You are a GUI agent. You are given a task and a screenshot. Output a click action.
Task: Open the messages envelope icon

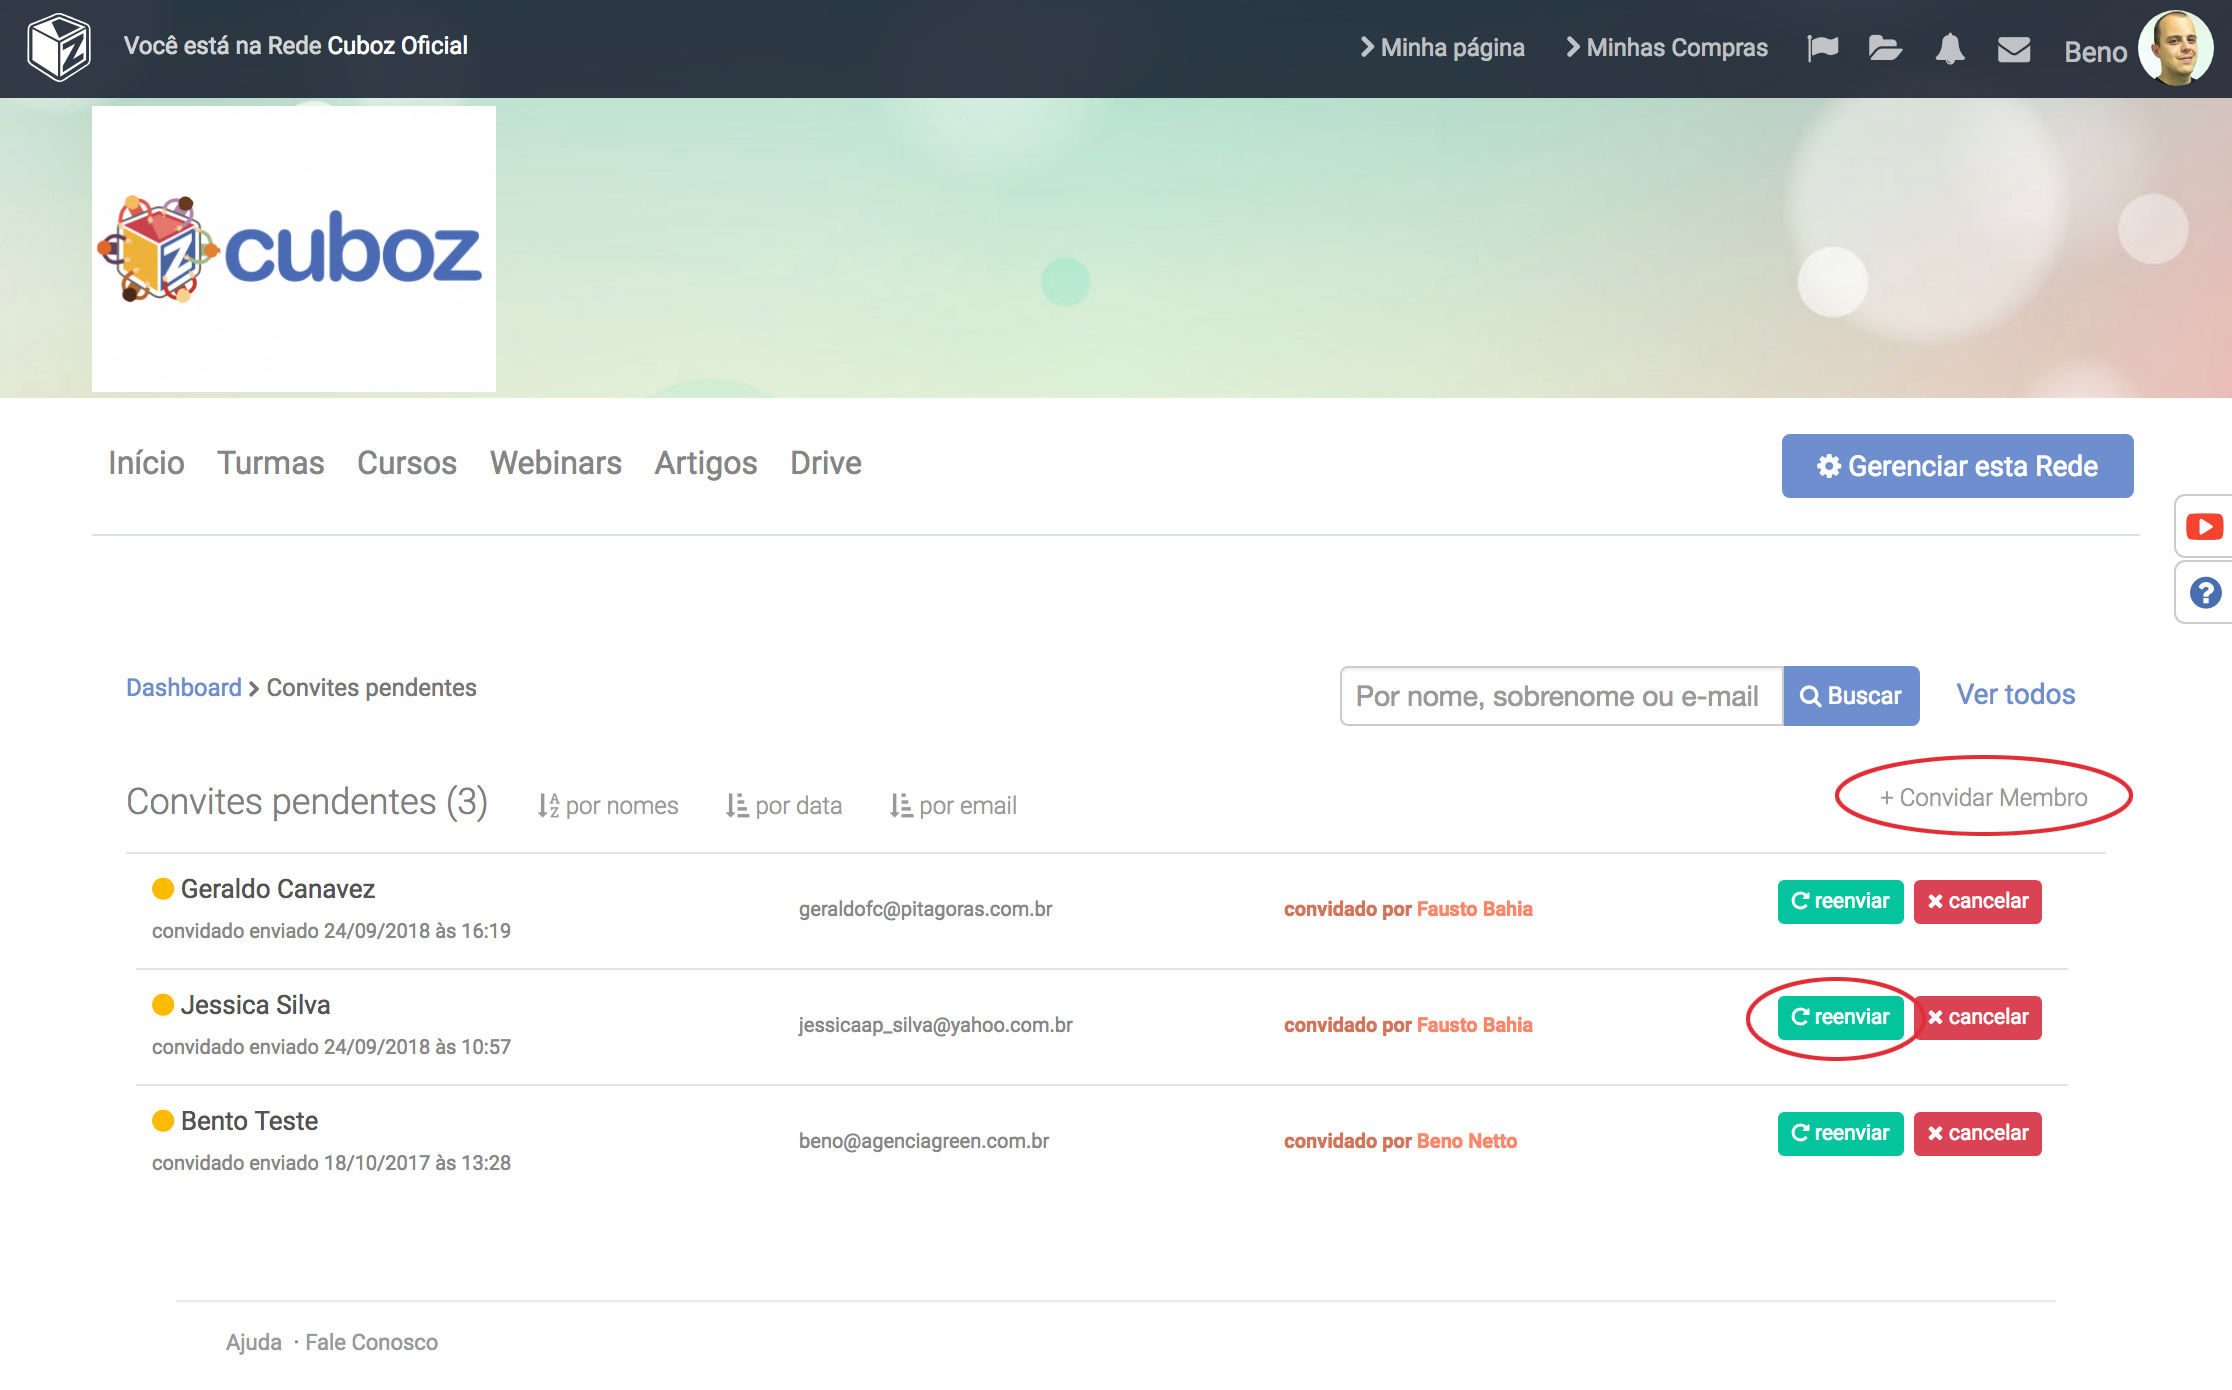tap(2013, 49)
